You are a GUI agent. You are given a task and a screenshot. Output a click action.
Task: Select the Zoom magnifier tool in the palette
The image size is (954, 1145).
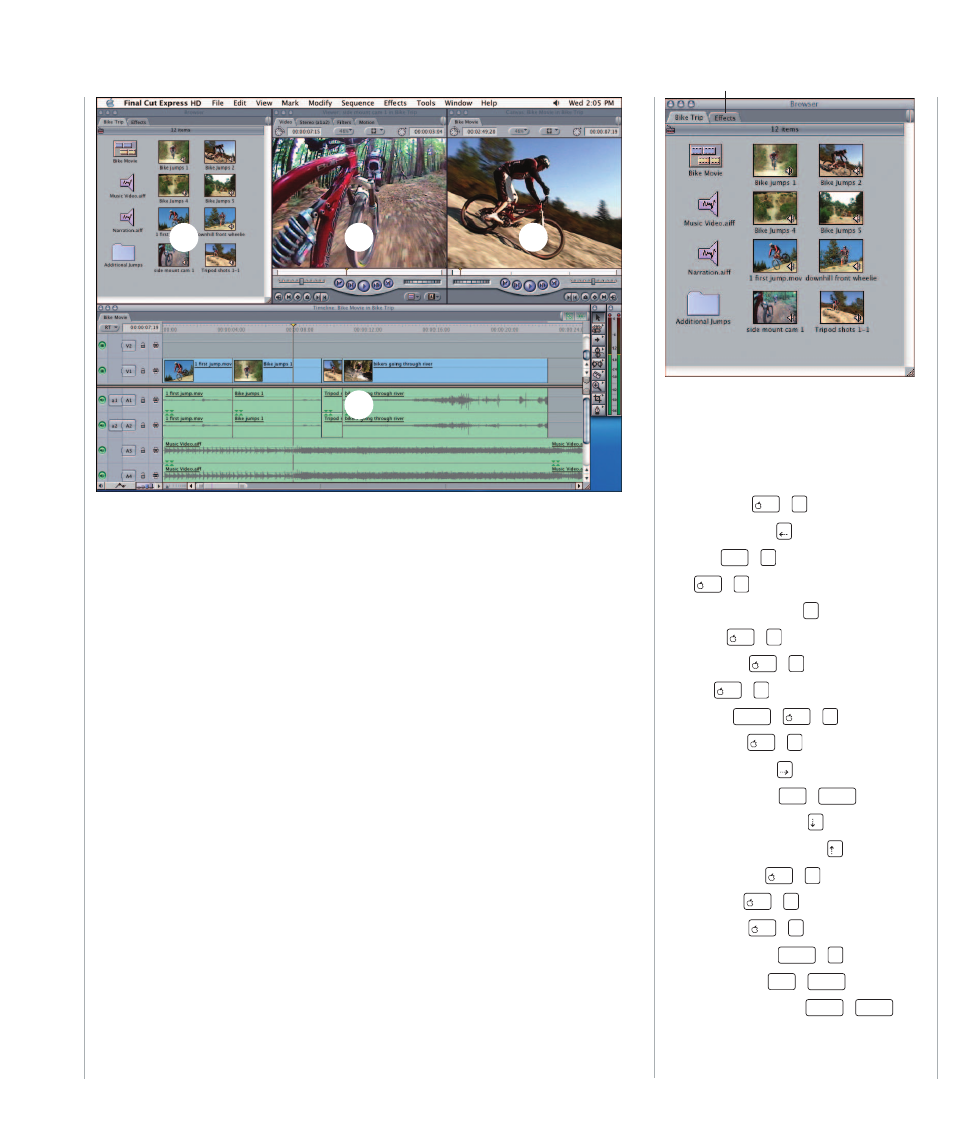[598, 386]
